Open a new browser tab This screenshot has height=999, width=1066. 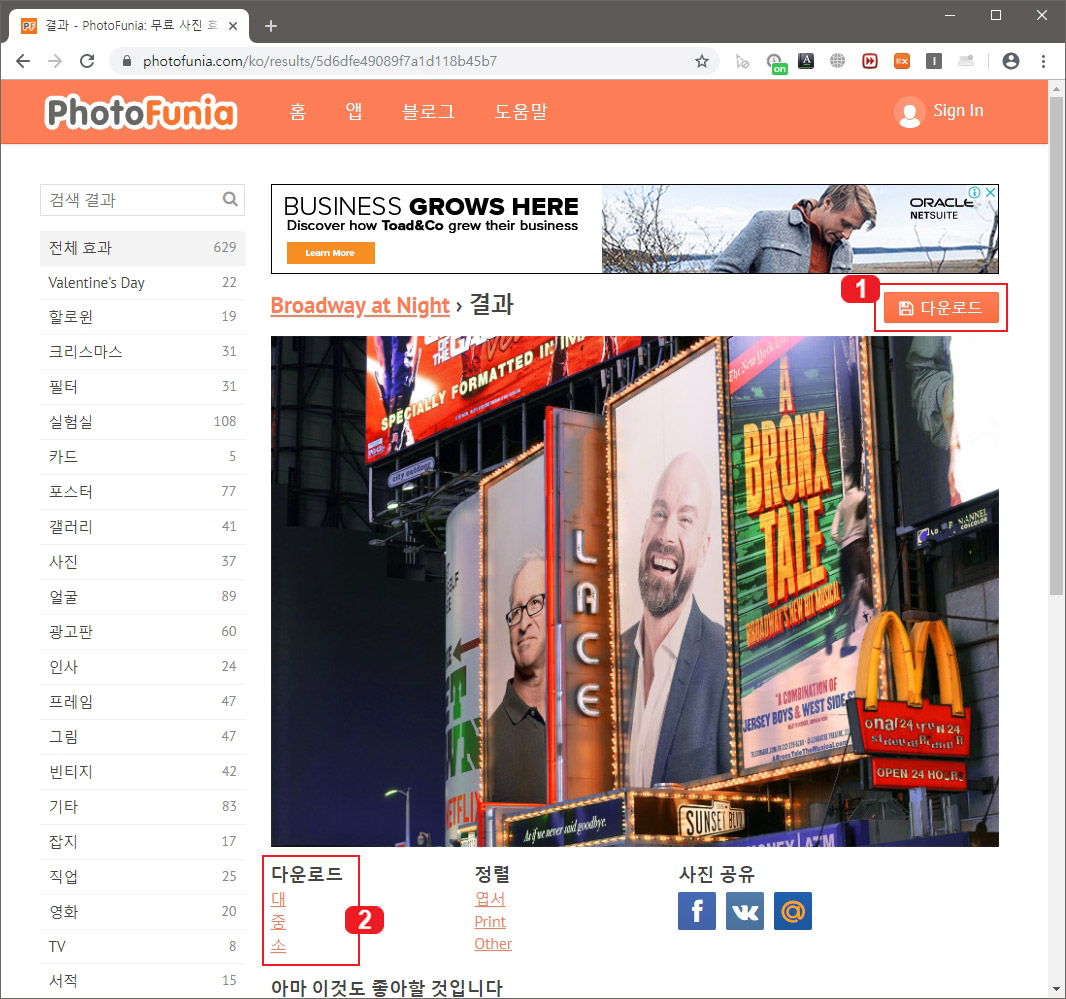[x=271, y=26]
